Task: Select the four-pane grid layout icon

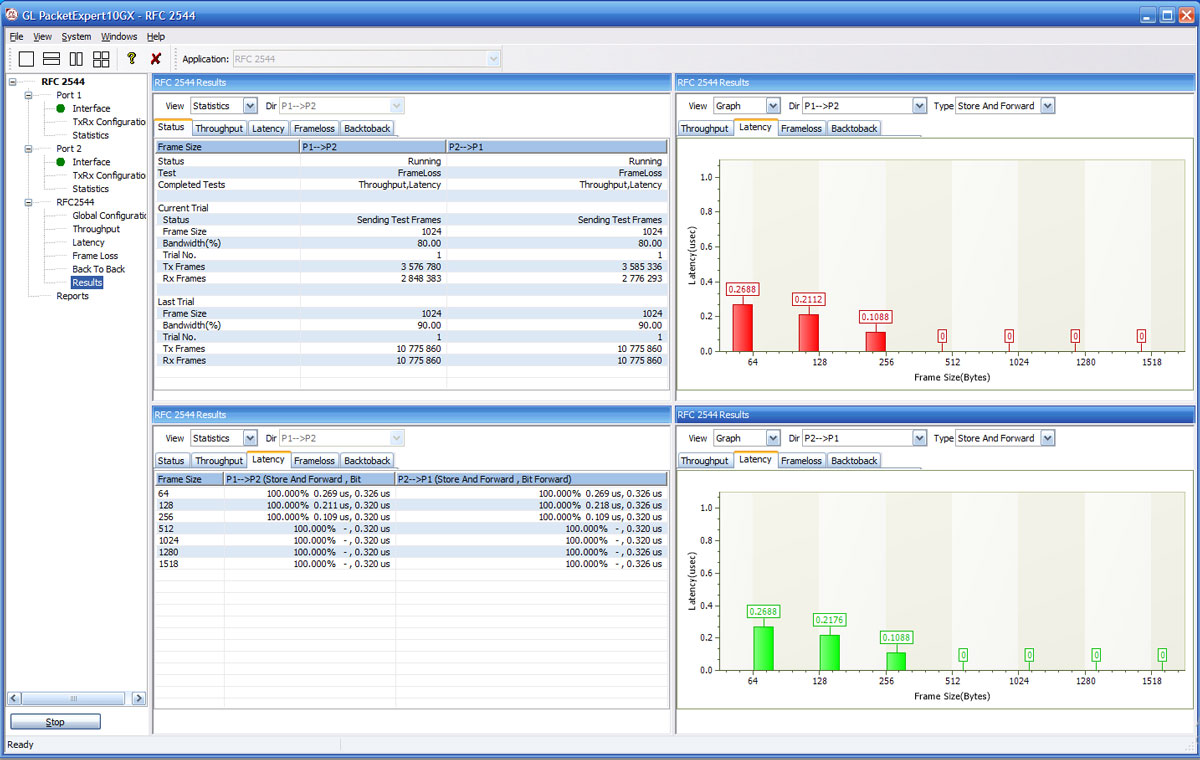Action: click(101, 59)
